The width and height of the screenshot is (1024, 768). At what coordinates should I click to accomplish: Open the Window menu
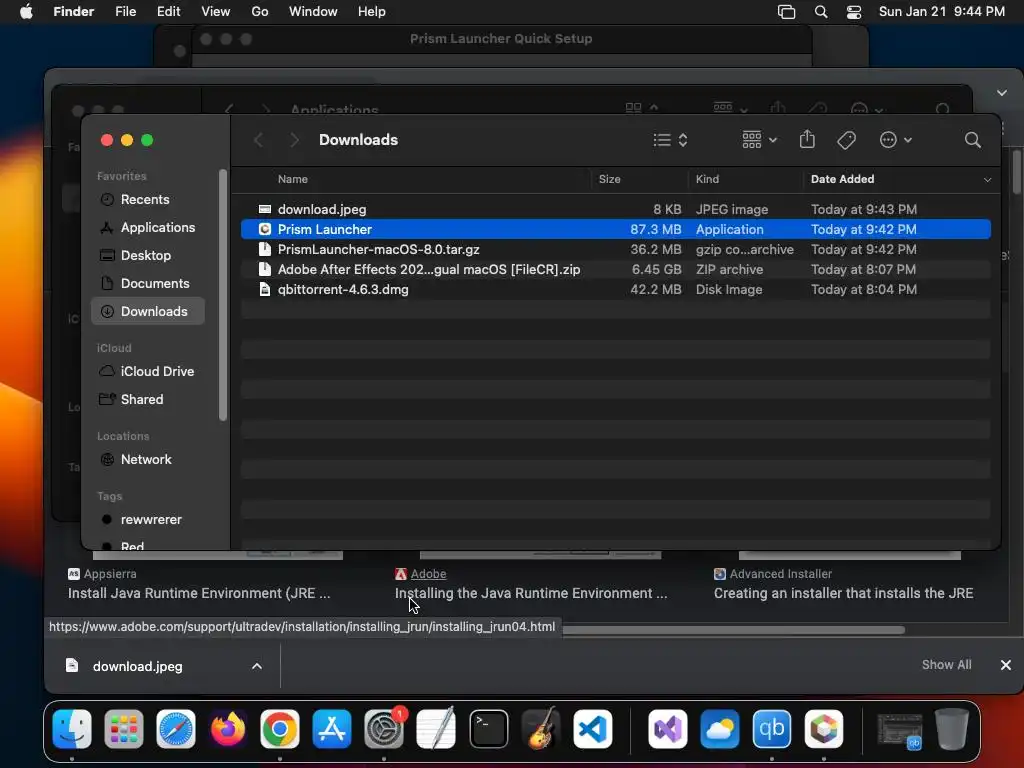click(x=313, y=12)
